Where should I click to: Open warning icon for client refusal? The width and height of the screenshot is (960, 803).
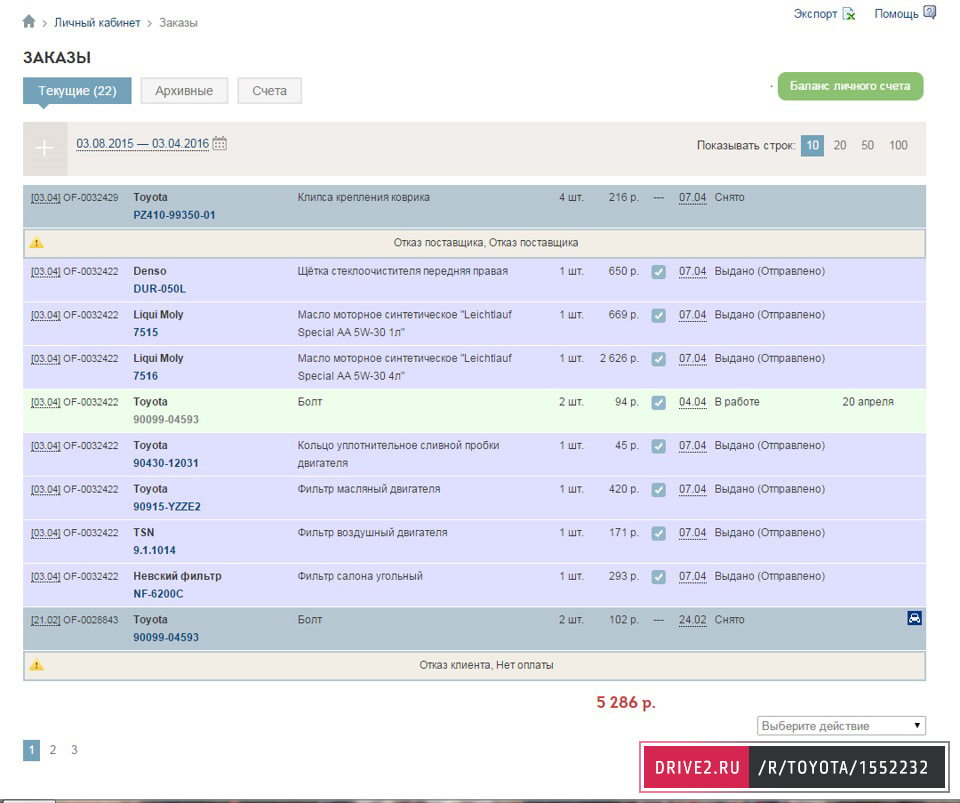click(37, 665)
